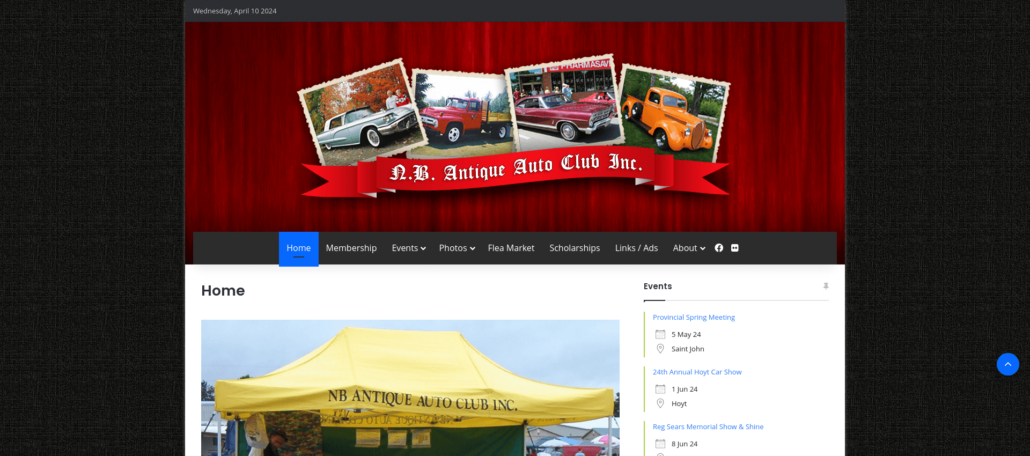Click calendar icon next to 5 May 24
The image size is (1030, 456).
tap(660, 334)
